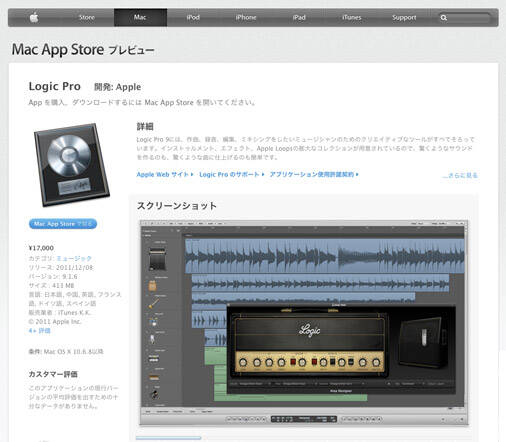Screen dimensions: 506x442
Task: Click into the navigation search field
Action: pos(465,18)
